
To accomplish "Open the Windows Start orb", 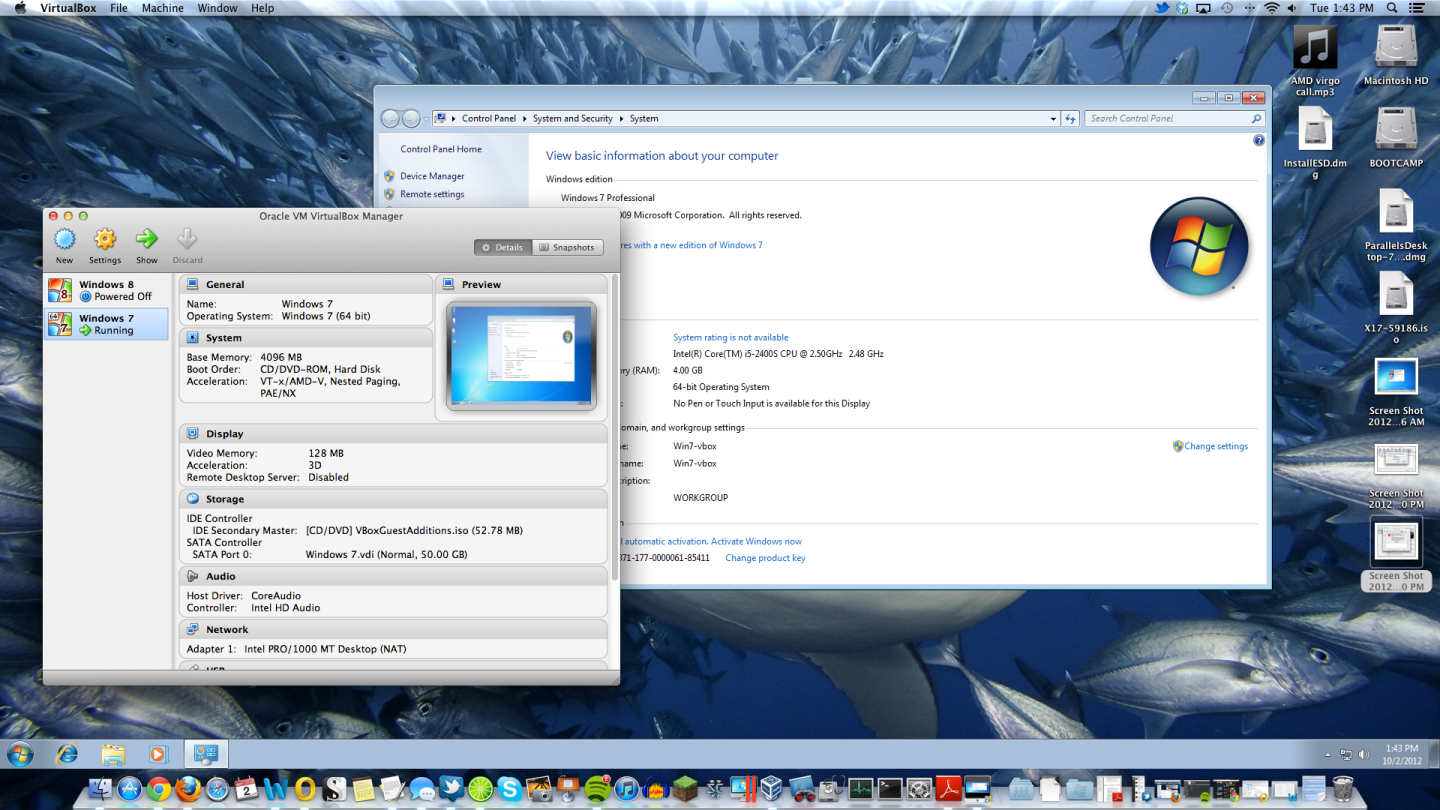I will tap(20, 753).
